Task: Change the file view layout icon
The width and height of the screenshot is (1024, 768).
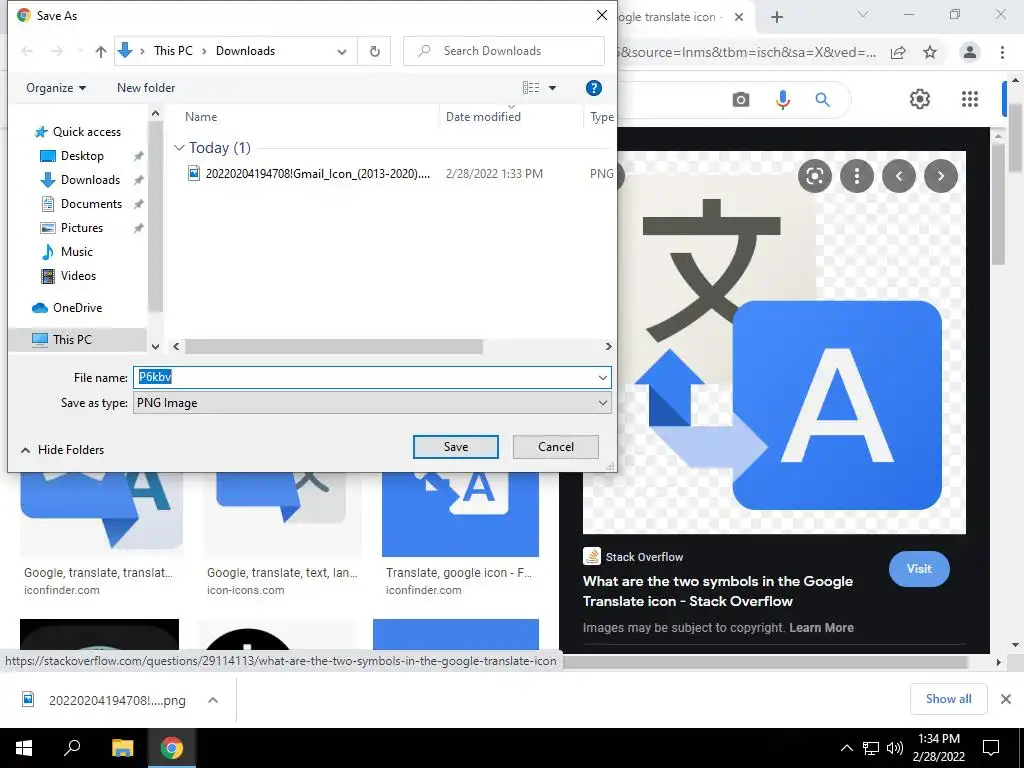Action: pos(531,88)
